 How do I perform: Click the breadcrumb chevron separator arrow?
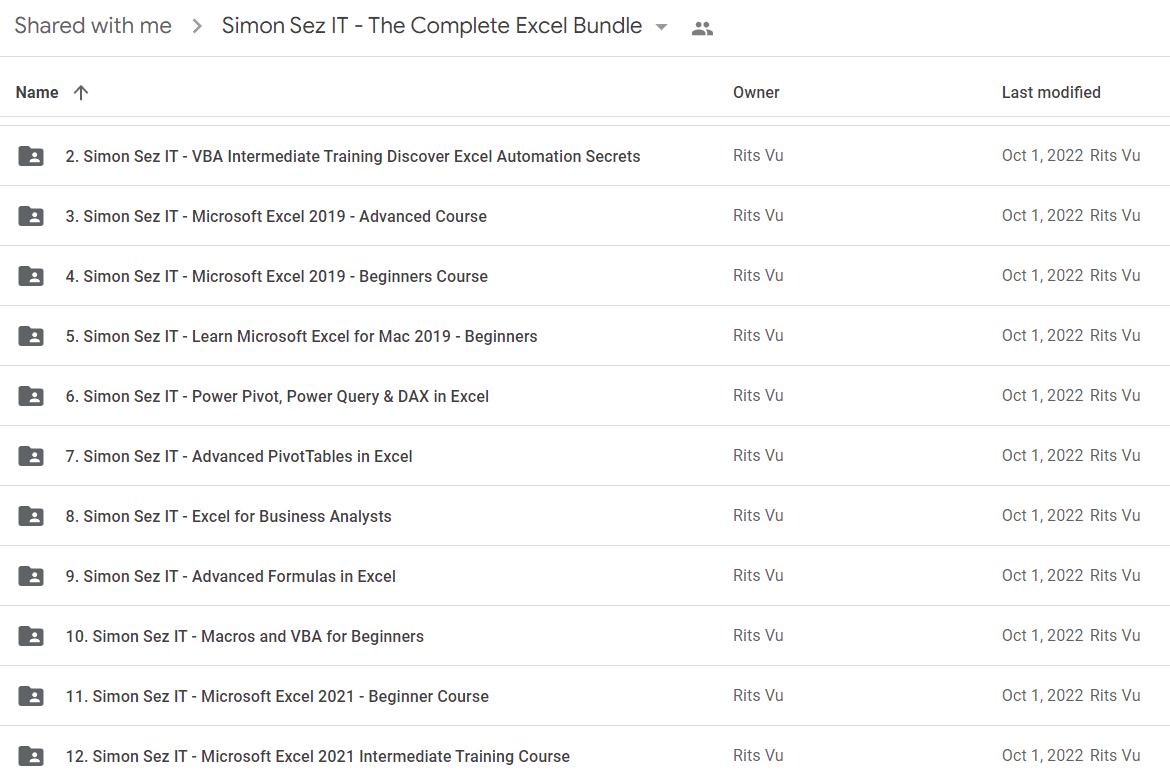197,27
